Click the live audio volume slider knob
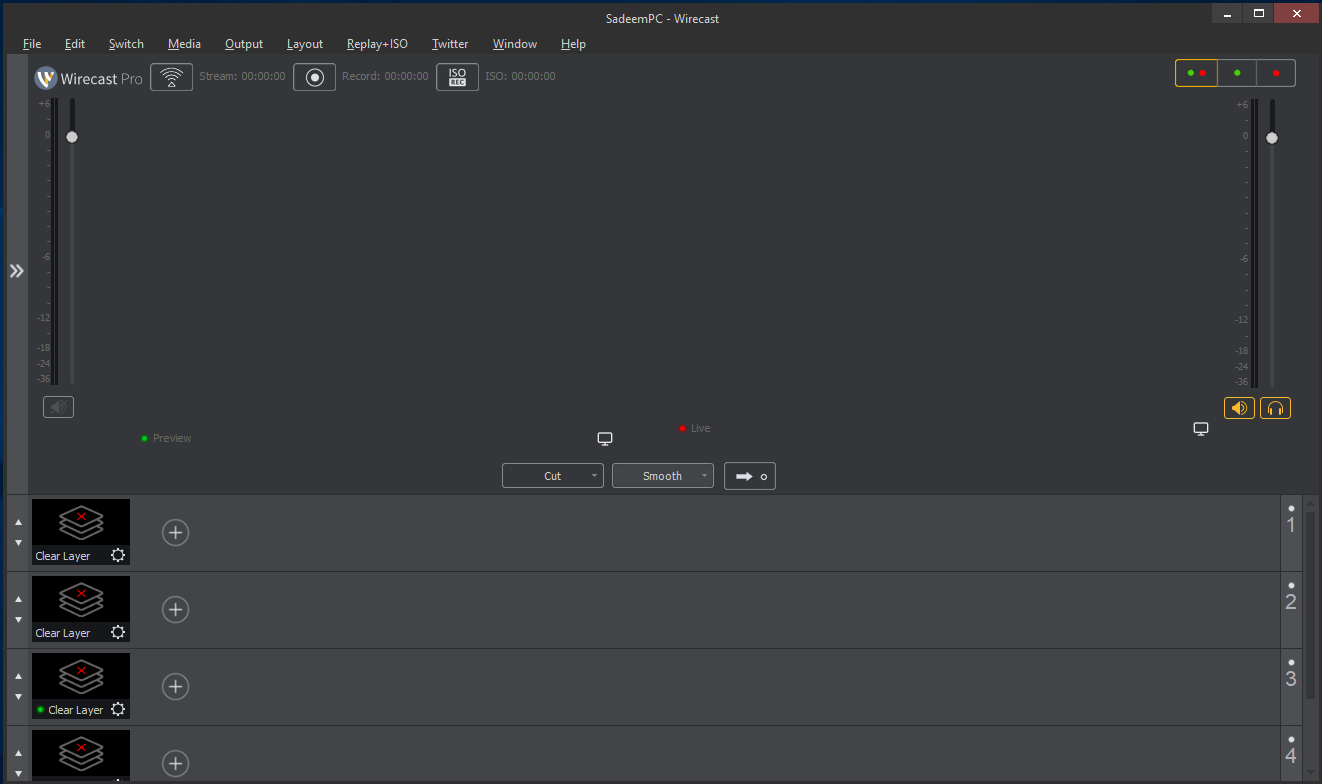 tap(1272, 138)
